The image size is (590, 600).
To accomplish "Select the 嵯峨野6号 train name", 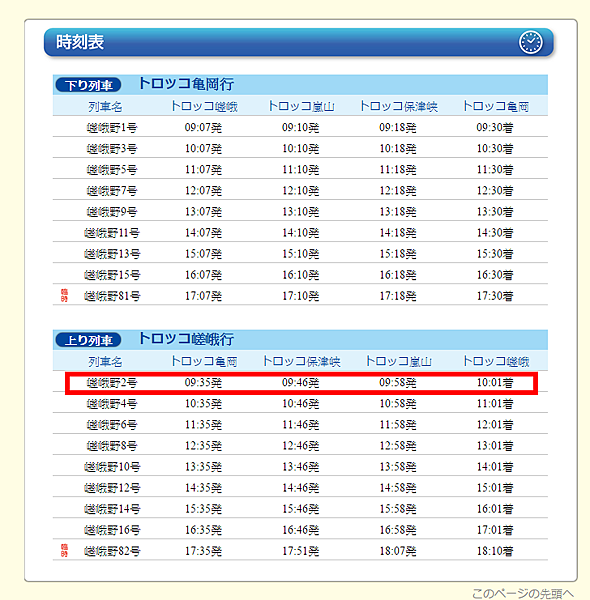I will [x=112, y=425].
